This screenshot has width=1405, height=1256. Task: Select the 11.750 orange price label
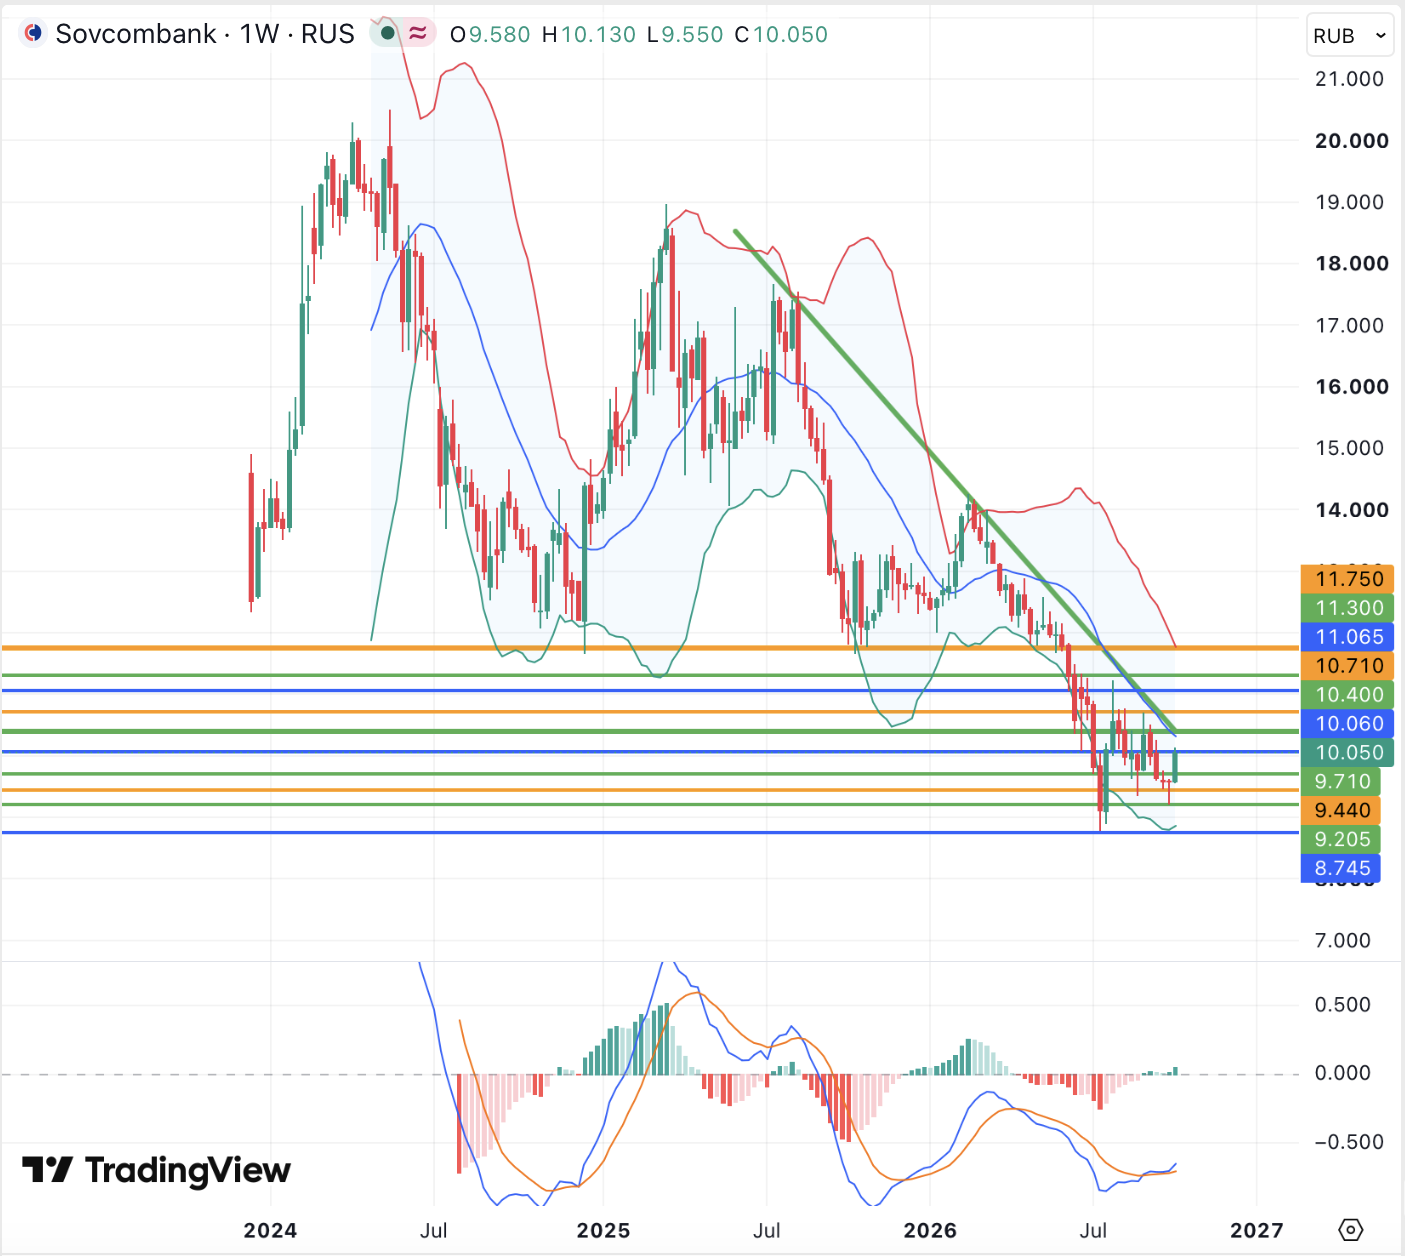[x=1349, y=579]
